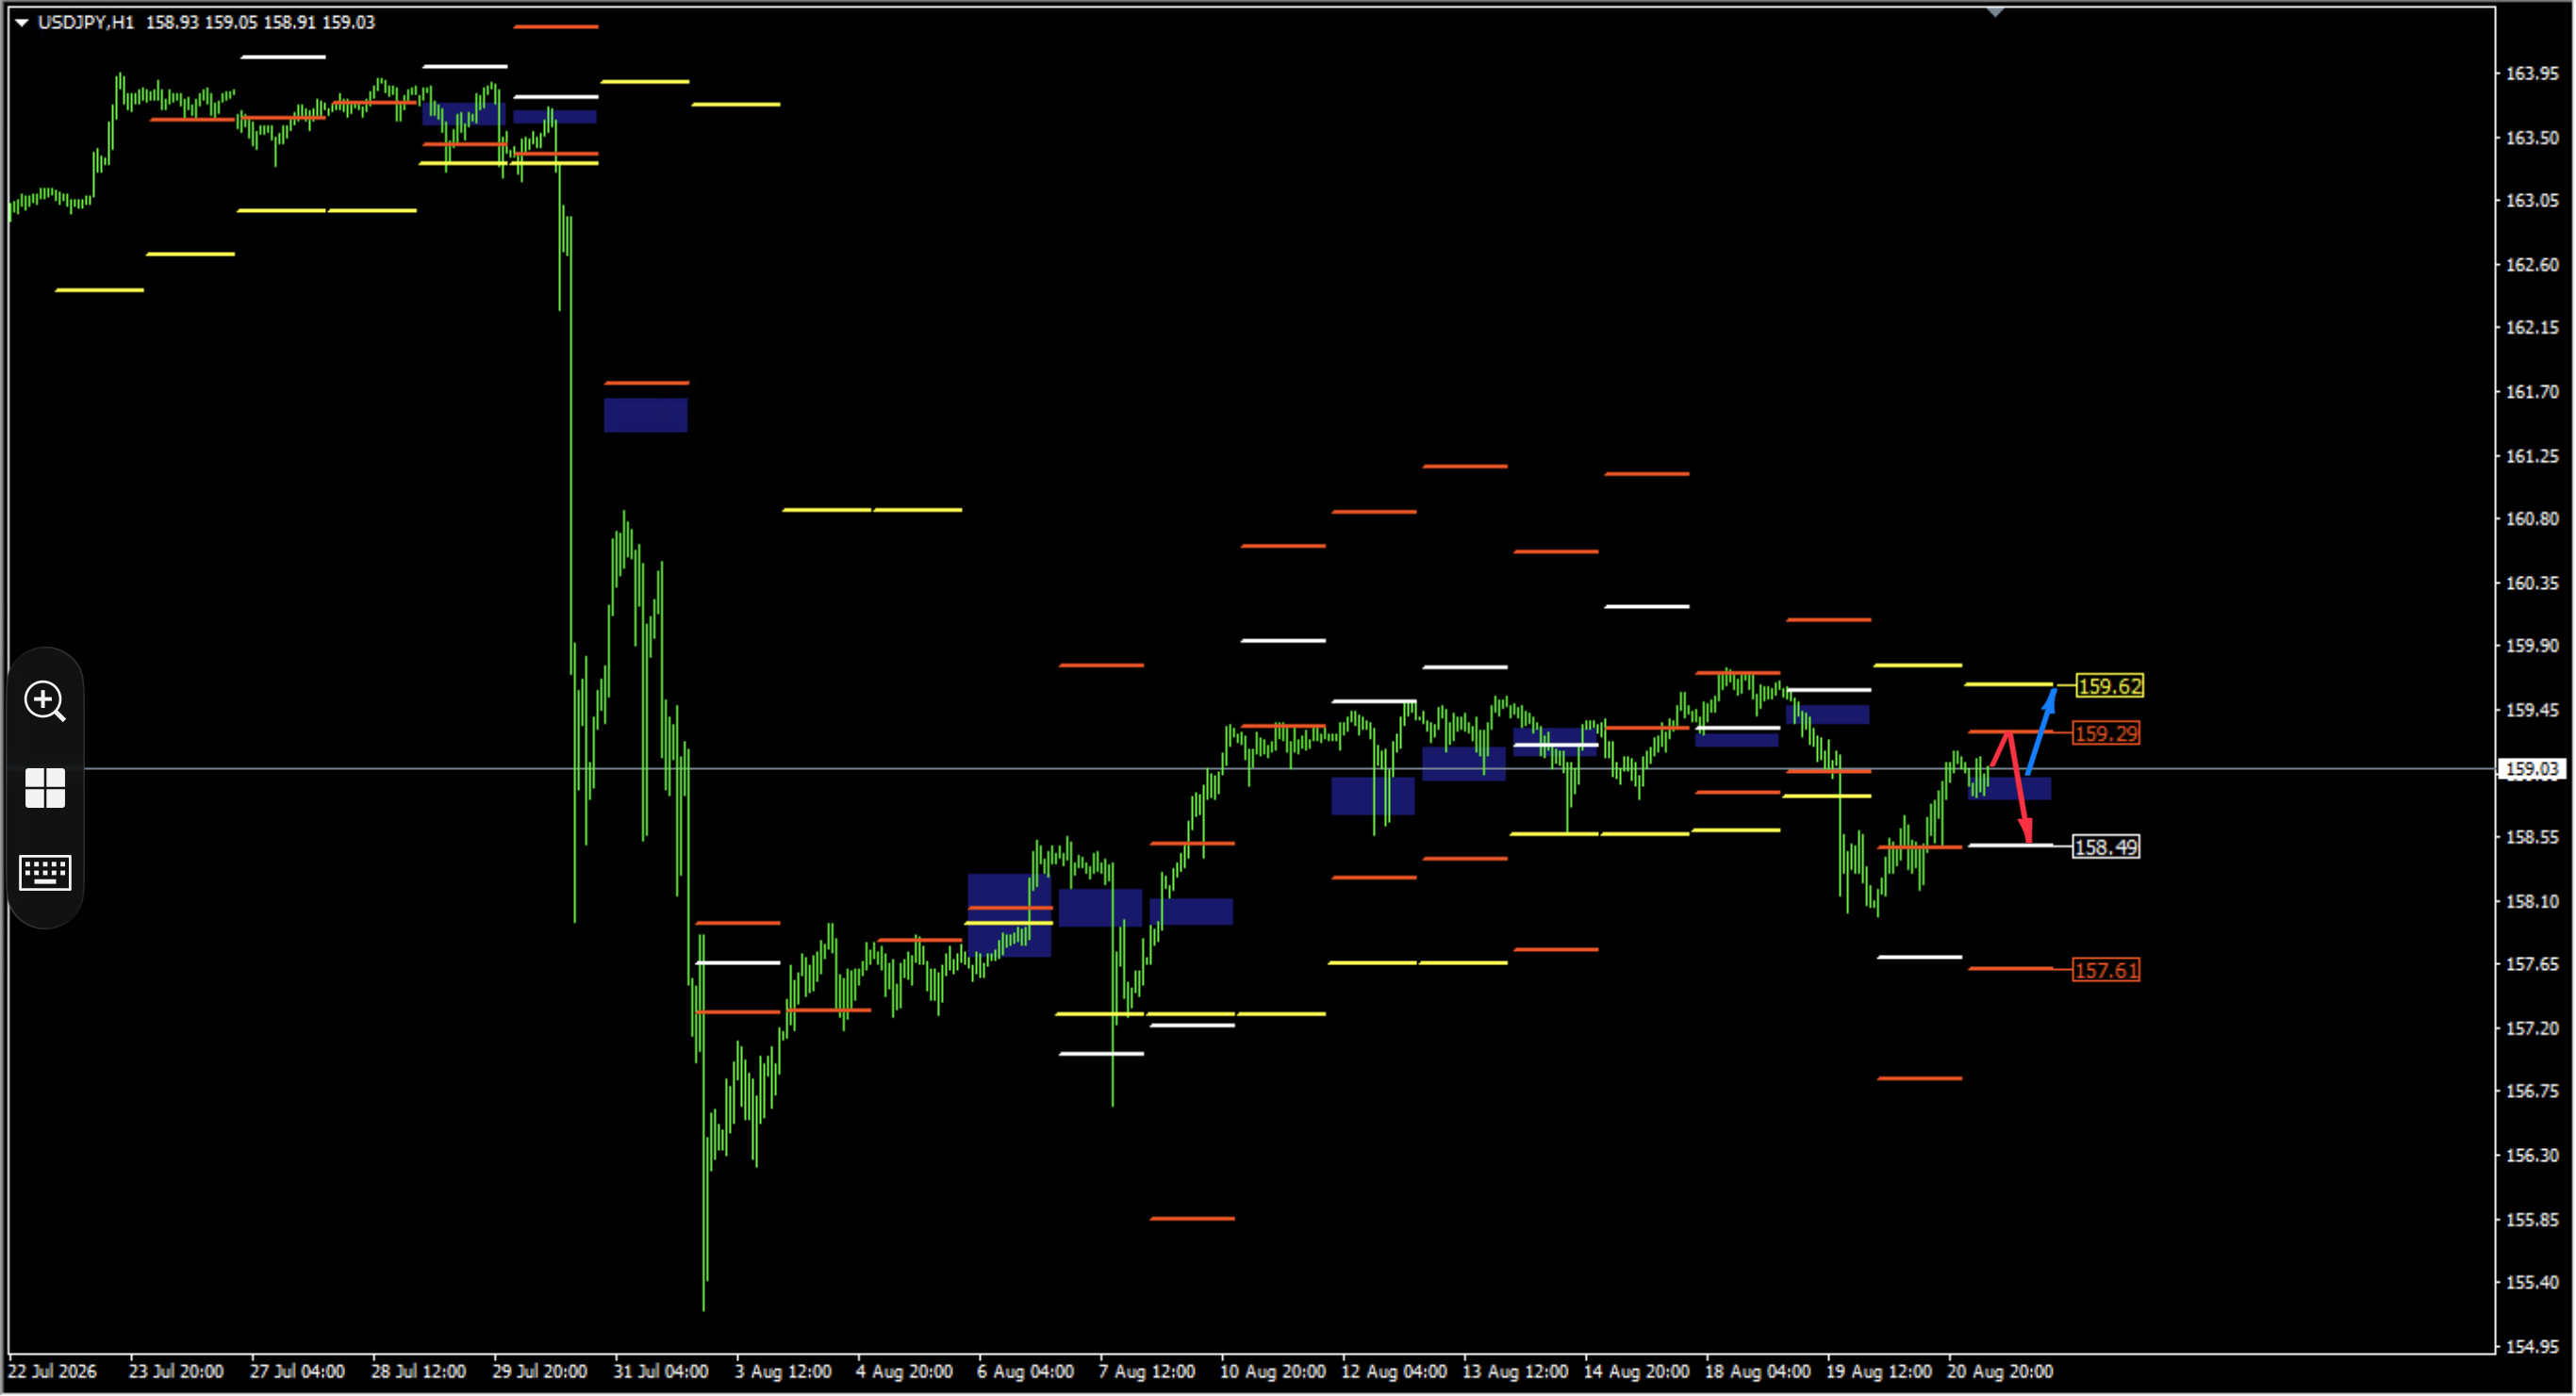Image resolution: width=2576 pixels, height=1396 pixels.
Task: Expand the USDJPY,H1 chart title arrow
Action: (x=21, y=22)
